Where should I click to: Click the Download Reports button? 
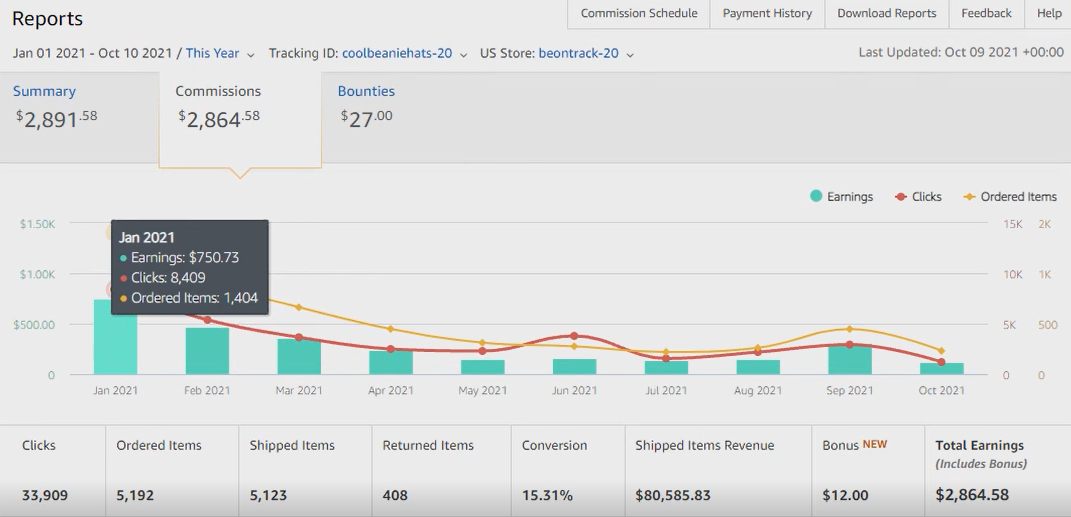[887, 14]
